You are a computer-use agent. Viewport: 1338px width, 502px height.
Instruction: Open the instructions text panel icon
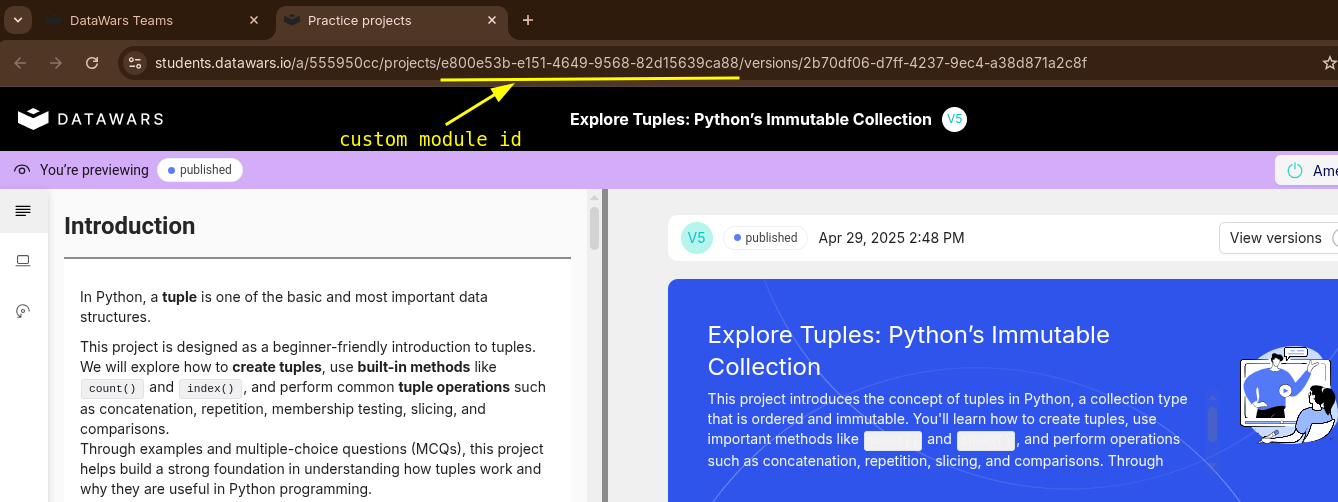(23, 210)
